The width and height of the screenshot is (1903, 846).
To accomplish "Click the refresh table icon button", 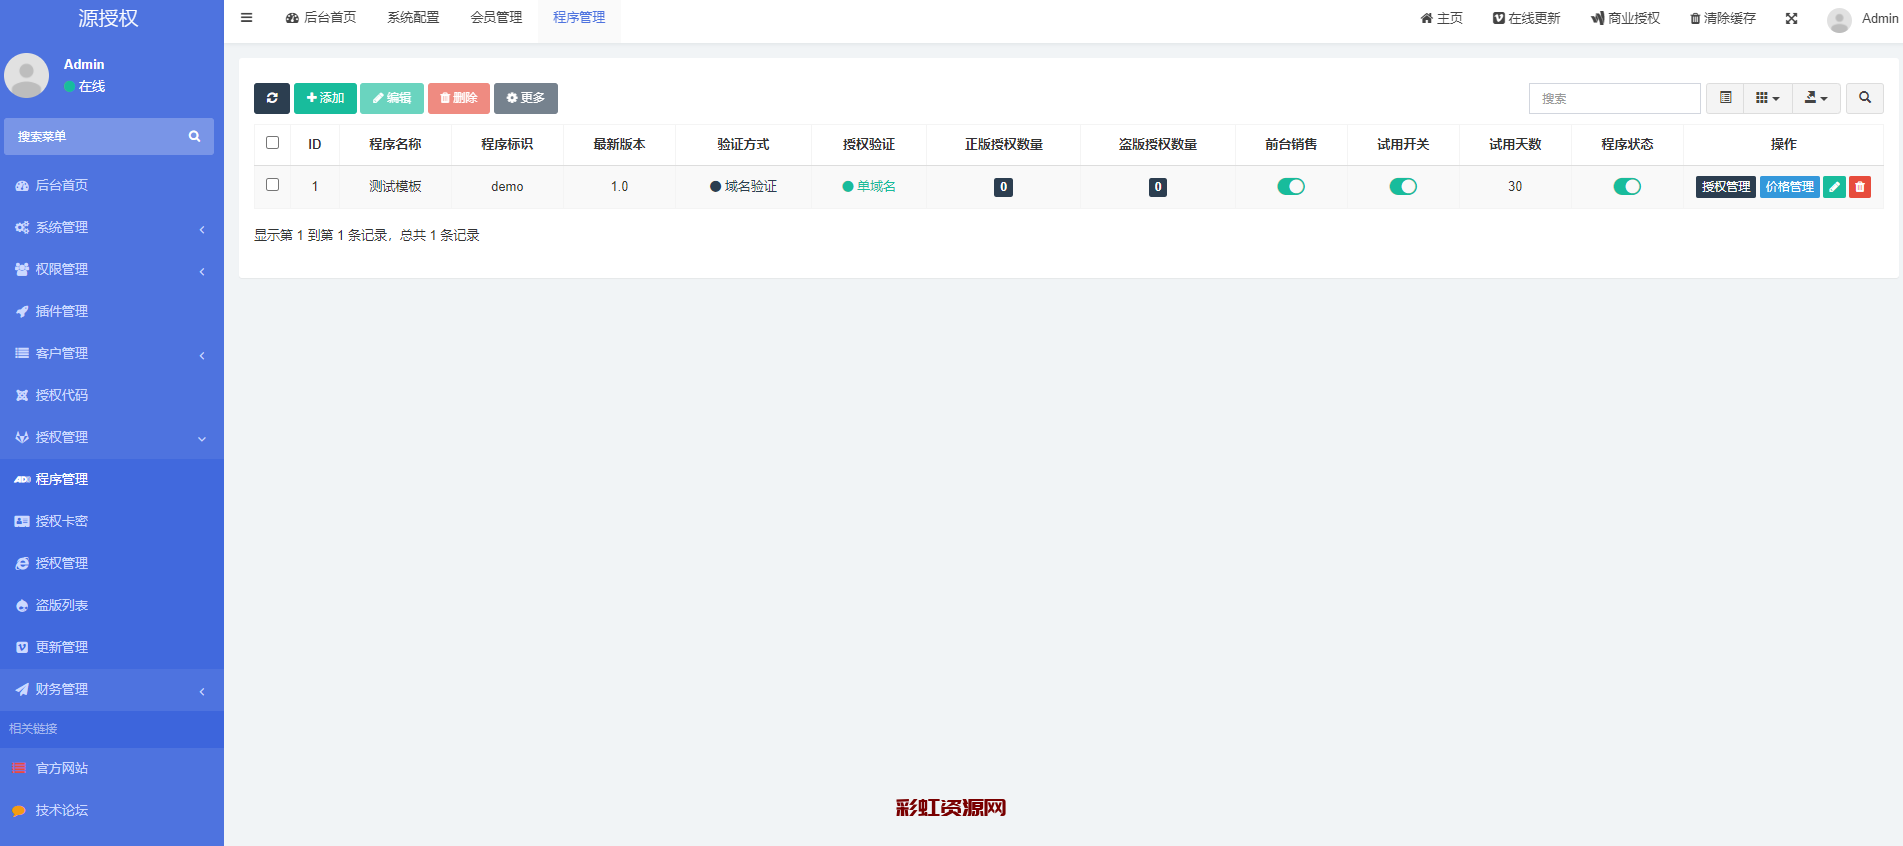I will click(272, 98).
